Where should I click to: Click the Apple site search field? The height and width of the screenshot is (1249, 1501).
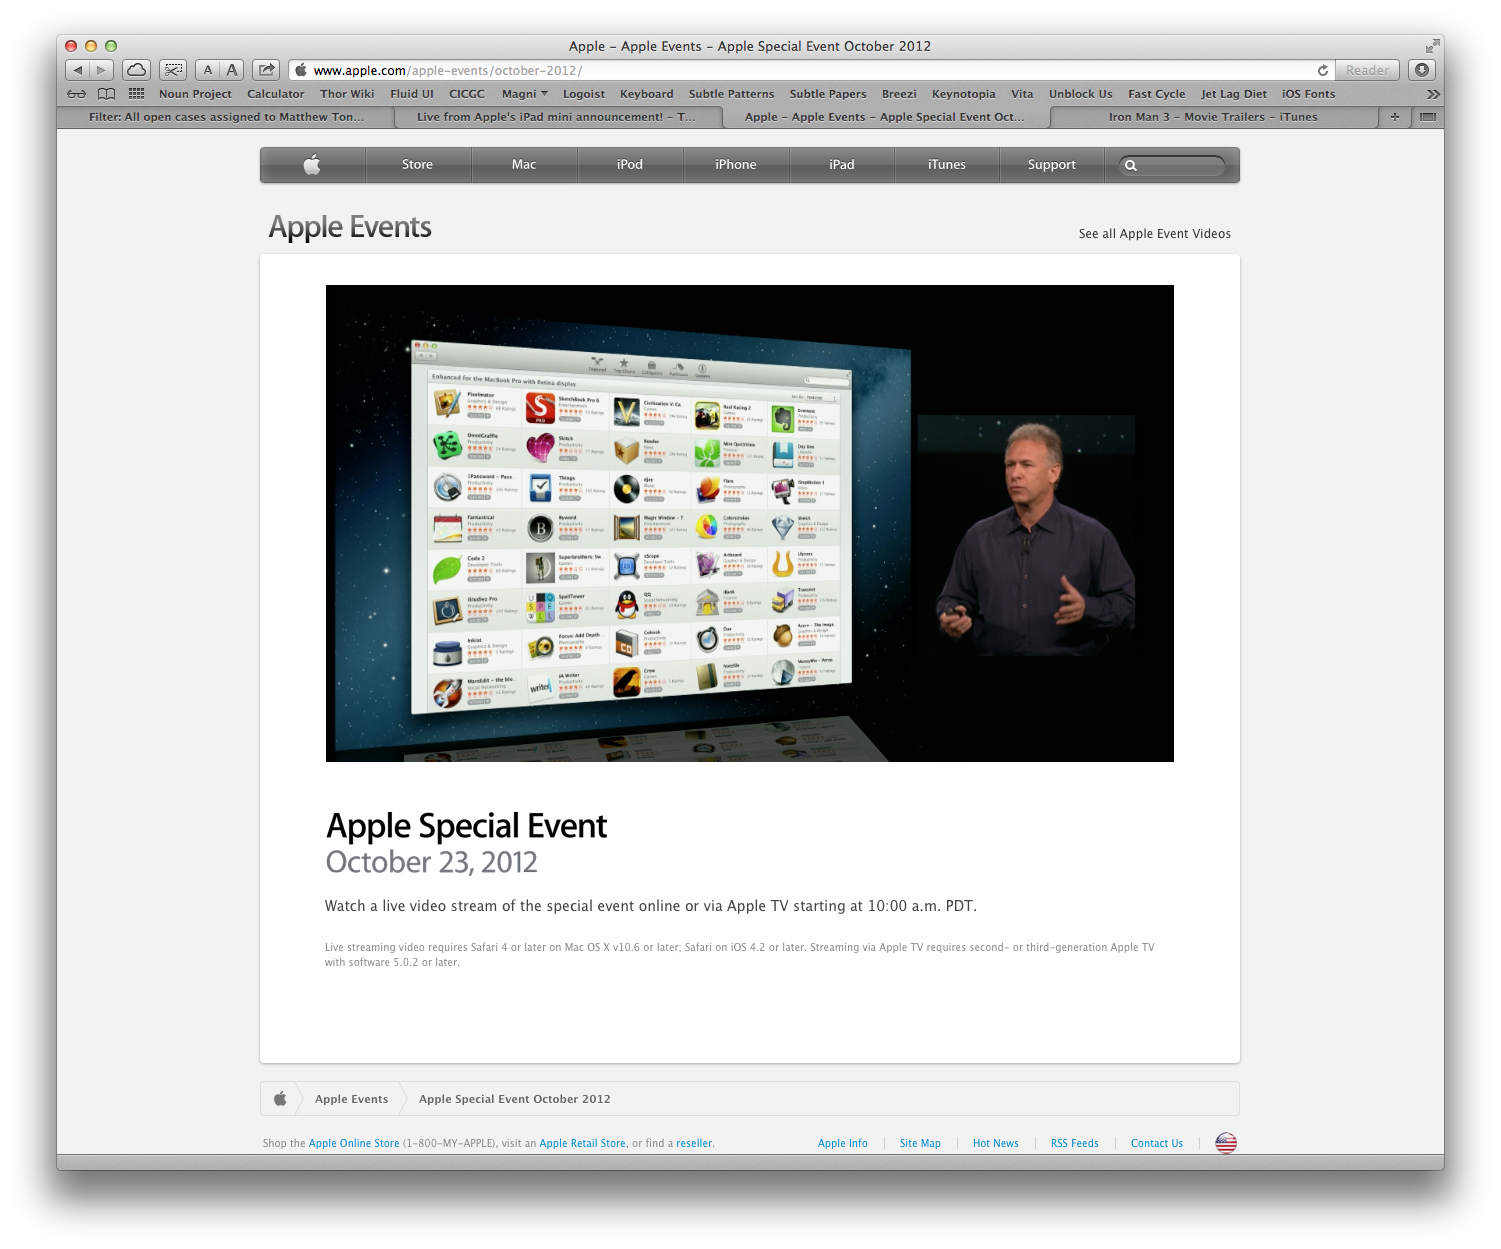pyautogui.click(x=1172, y=166)
